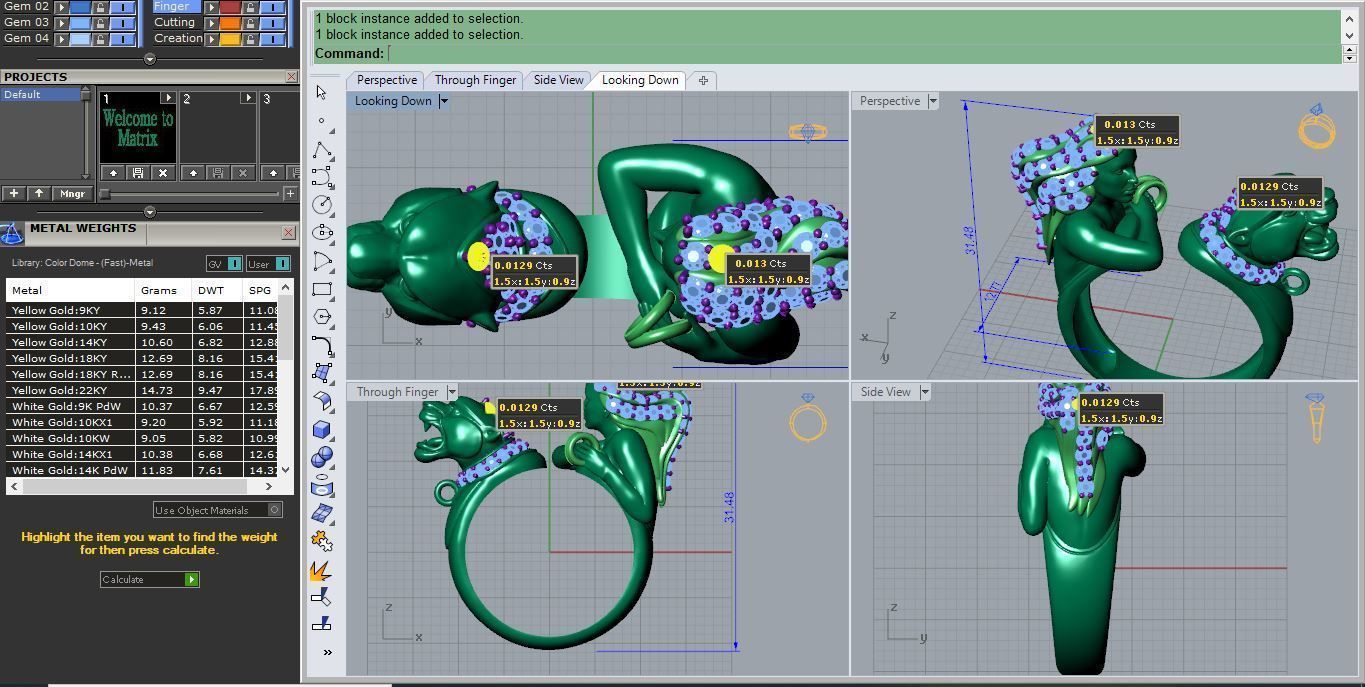Choose the single Point tool

pos(321,121)
